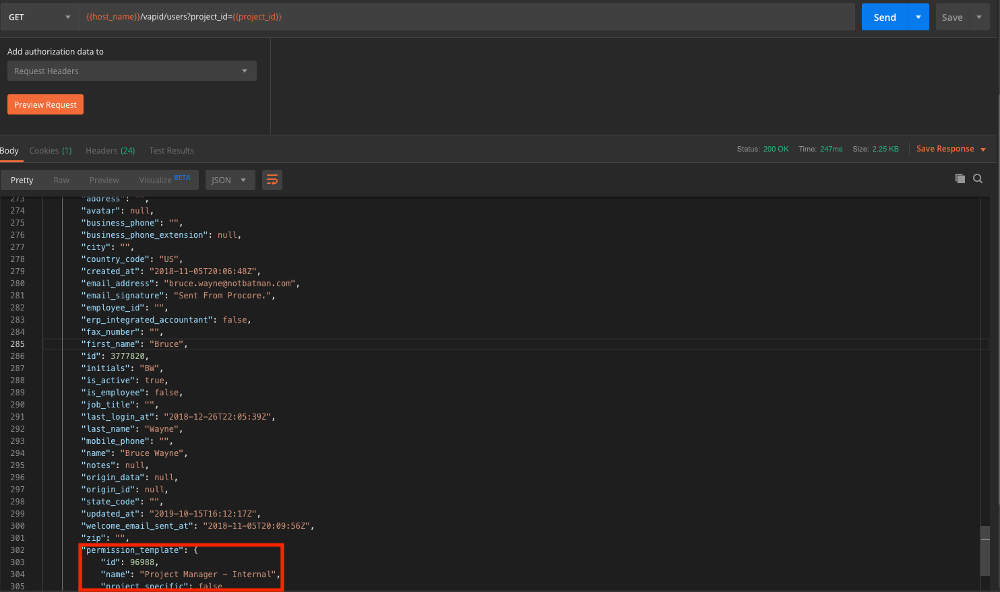Click the "id": 96988 line
Viewport: 1000px width, 592px height.
click(129, 562)
